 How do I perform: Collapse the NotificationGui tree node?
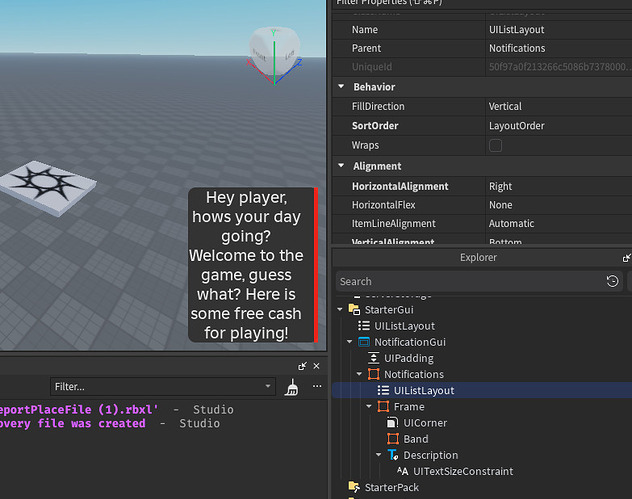pos(349,342)
